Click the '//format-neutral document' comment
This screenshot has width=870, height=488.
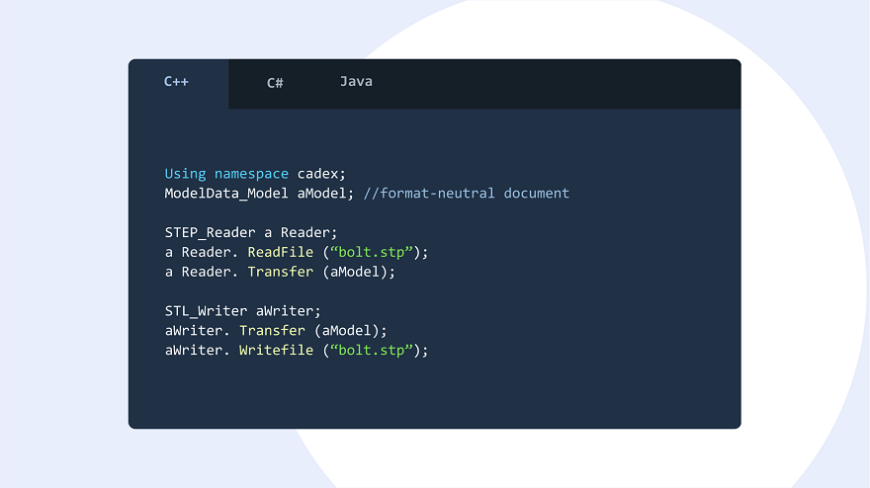tap(466, 193)
